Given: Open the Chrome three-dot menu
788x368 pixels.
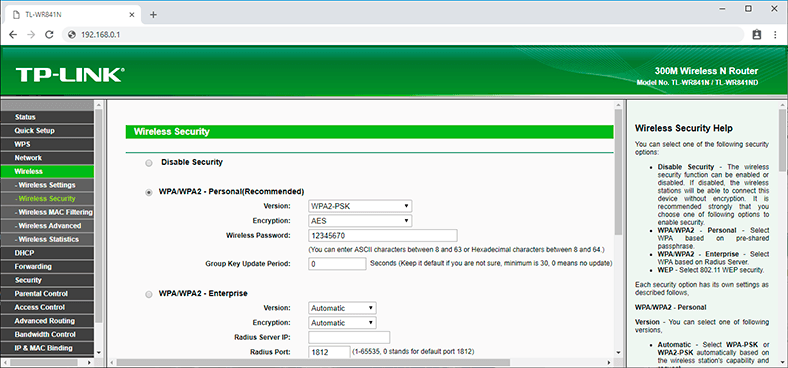Looking at the screenshot, I should 774,35.
